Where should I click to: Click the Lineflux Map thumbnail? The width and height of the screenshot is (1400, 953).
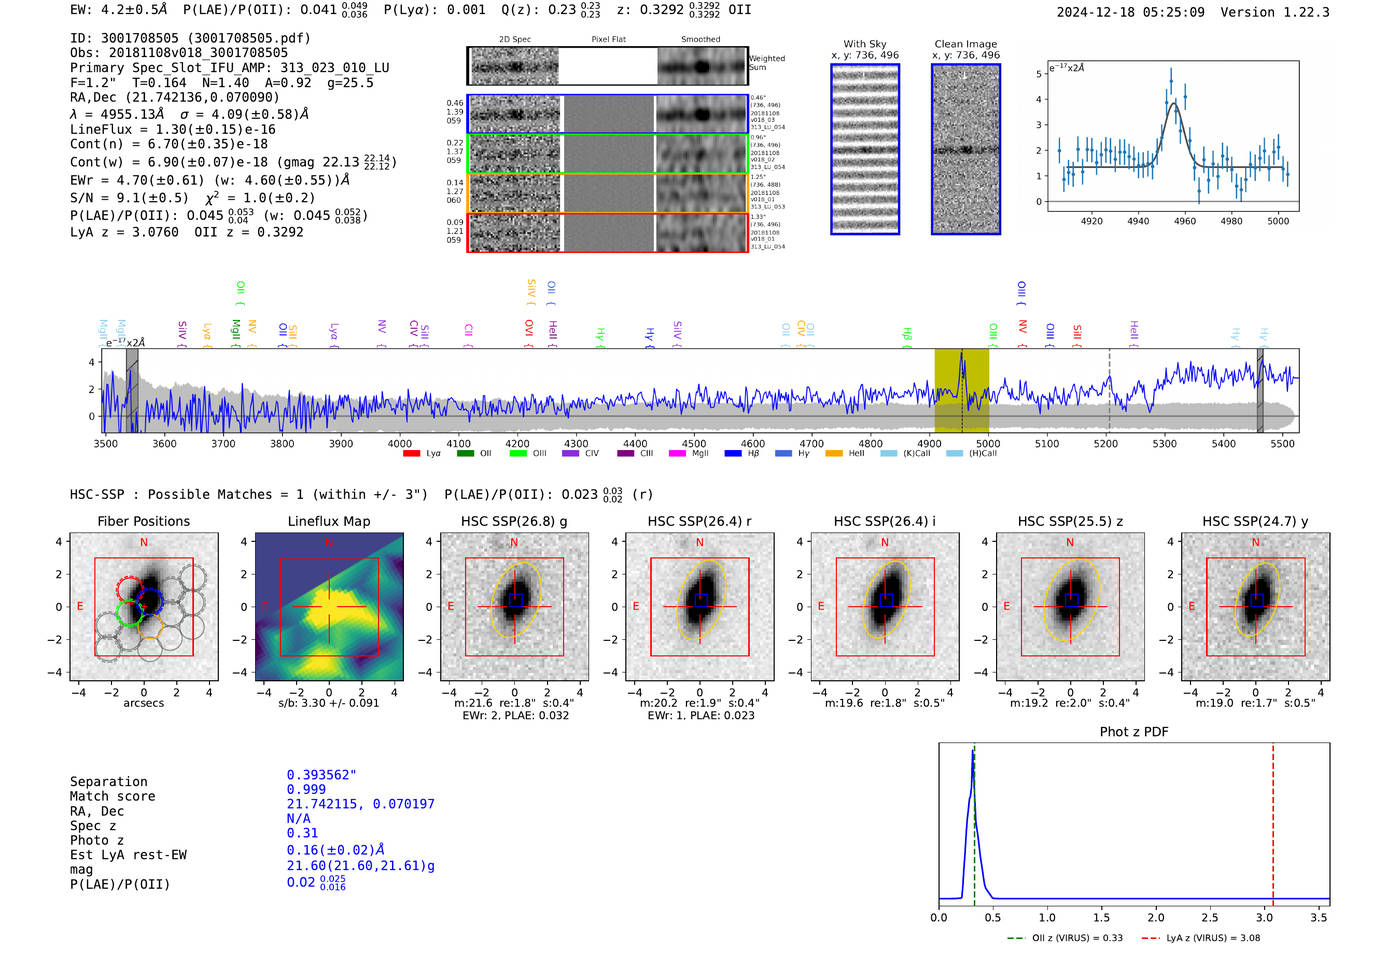pos(329,606)
